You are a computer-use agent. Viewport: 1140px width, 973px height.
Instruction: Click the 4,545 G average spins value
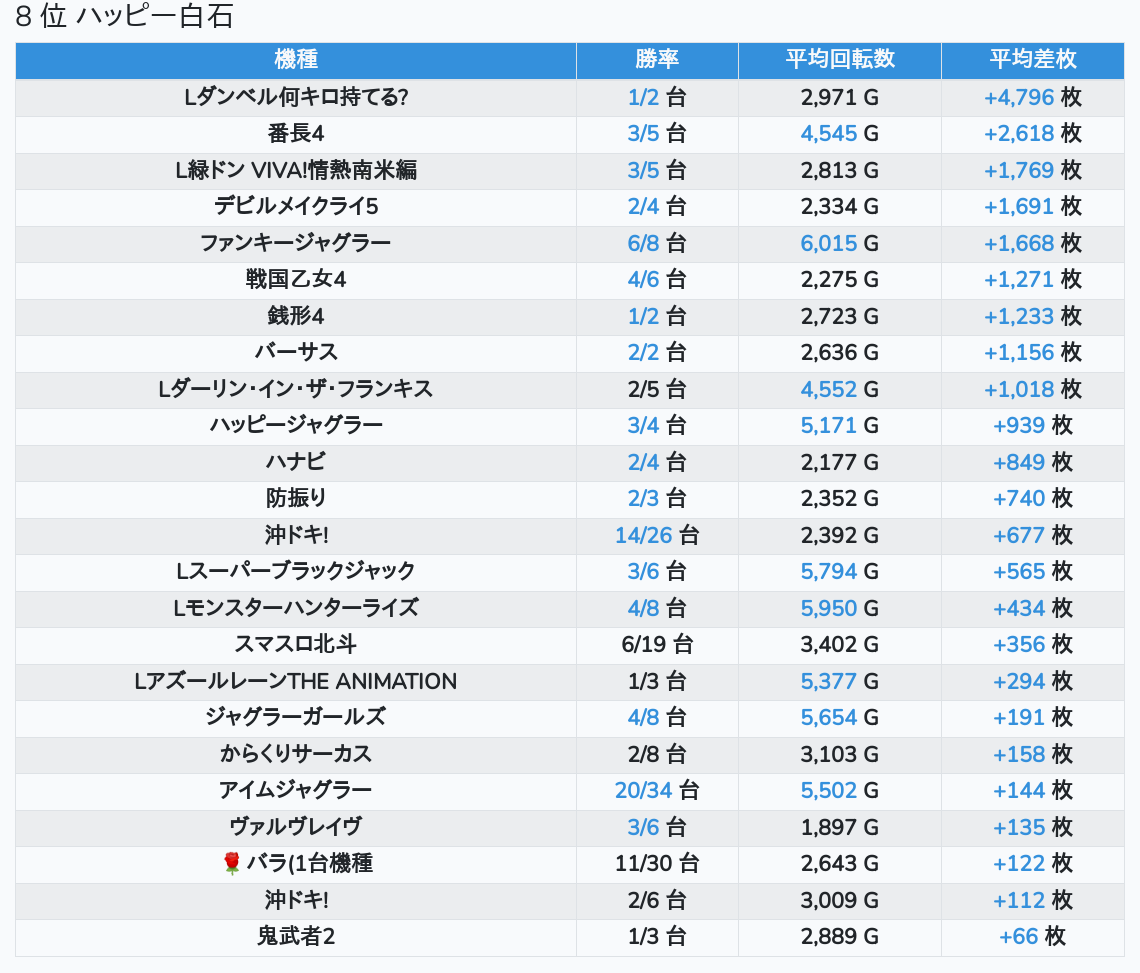pyautogui.click(x=840, y=134)
